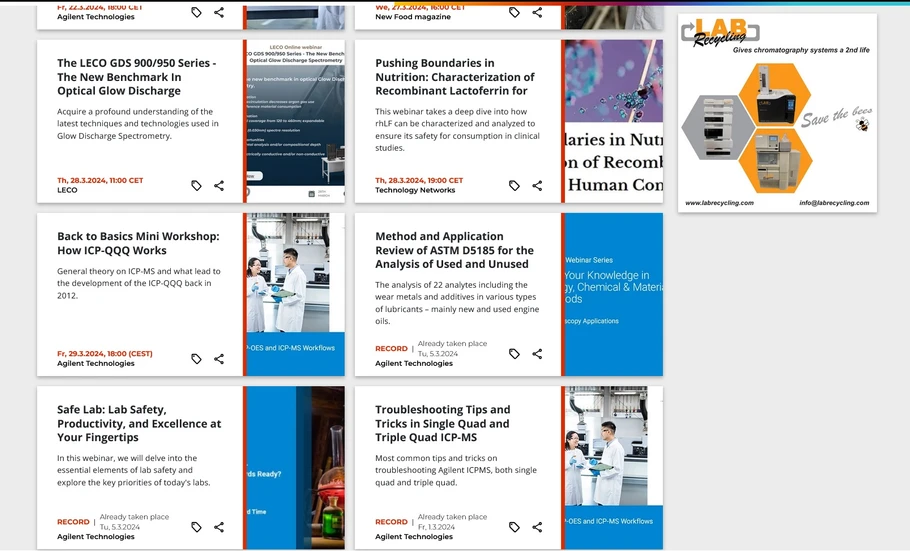This screenshot has height=551, width=910.
Task: Share the Troubleshooting Tips and Tricks webinar
Action: pyautogui.click(x=537, y=527)
